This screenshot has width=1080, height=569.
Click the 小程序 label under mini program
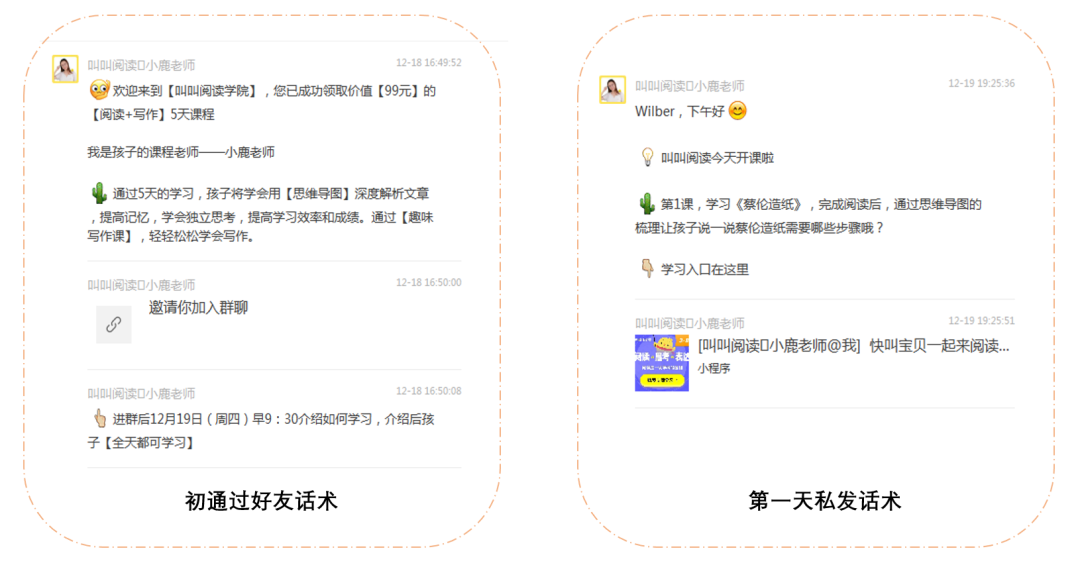714,369
